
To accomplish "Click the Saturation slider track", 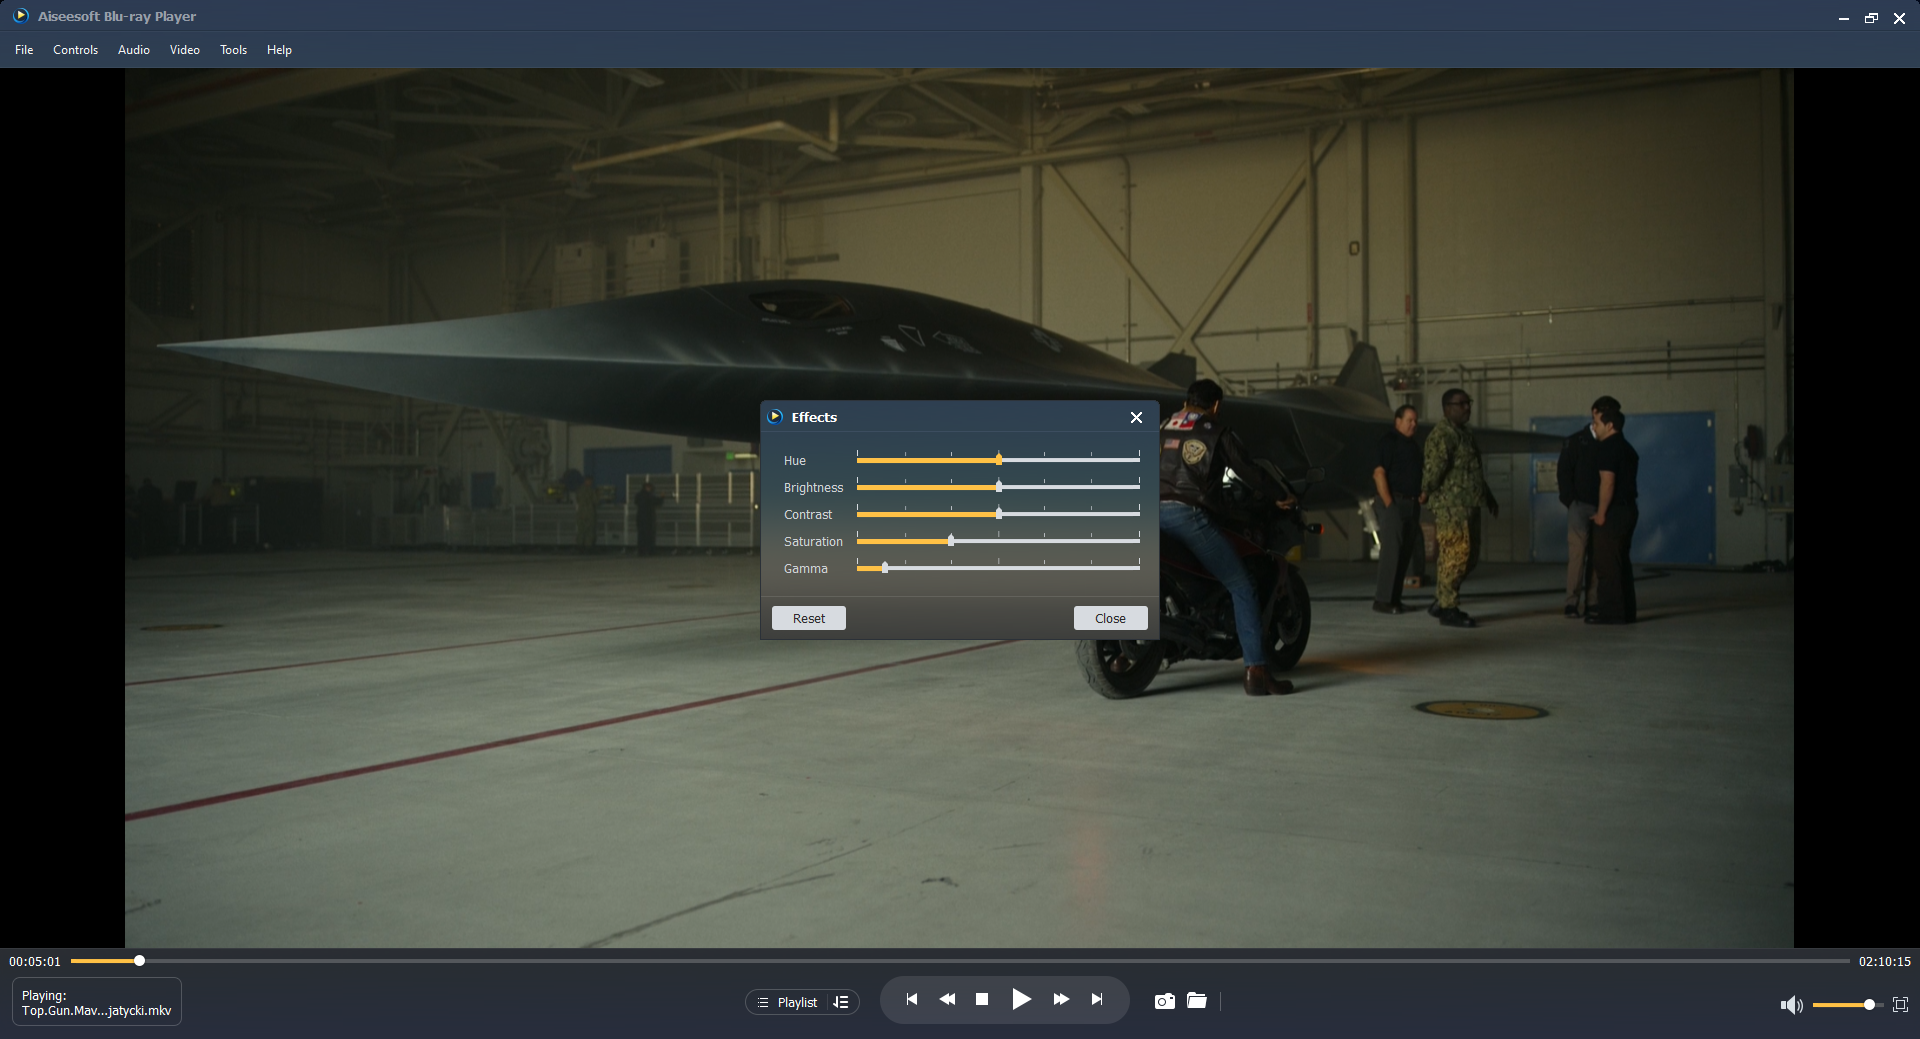I will [x=998, y=541].
